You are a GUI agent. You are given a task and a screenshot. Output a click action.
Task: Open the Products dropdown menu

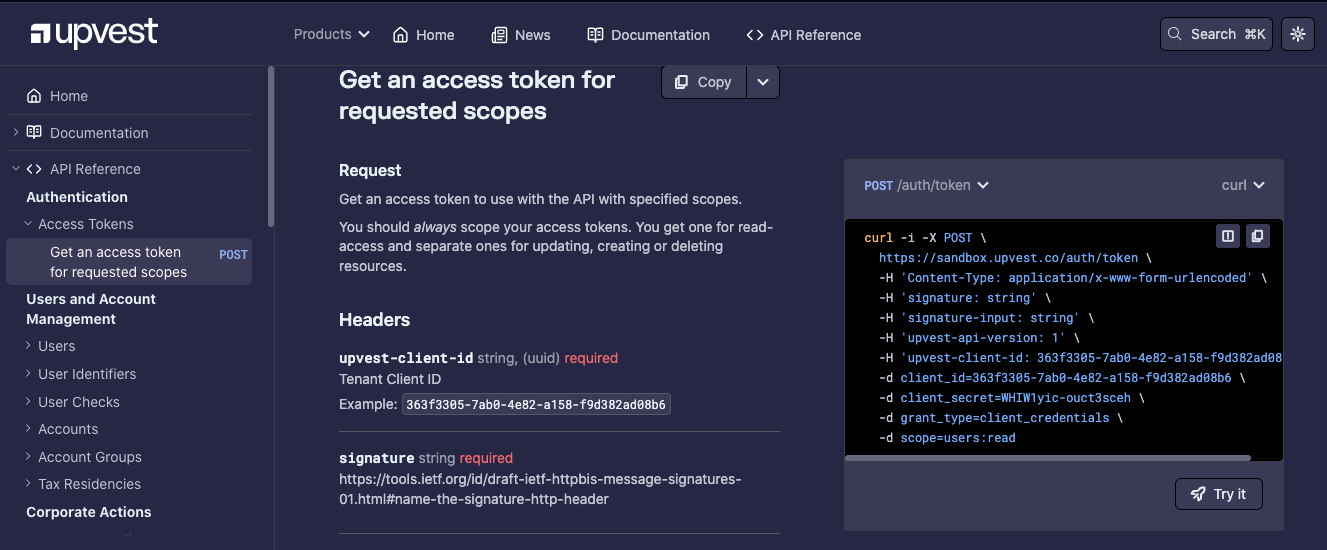click(x=331, y=34)
